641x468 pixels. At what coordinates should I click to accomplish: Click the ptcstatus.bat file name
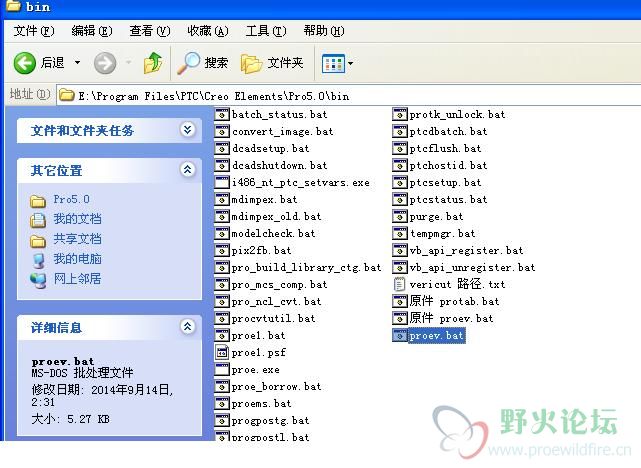coord(448,199)
